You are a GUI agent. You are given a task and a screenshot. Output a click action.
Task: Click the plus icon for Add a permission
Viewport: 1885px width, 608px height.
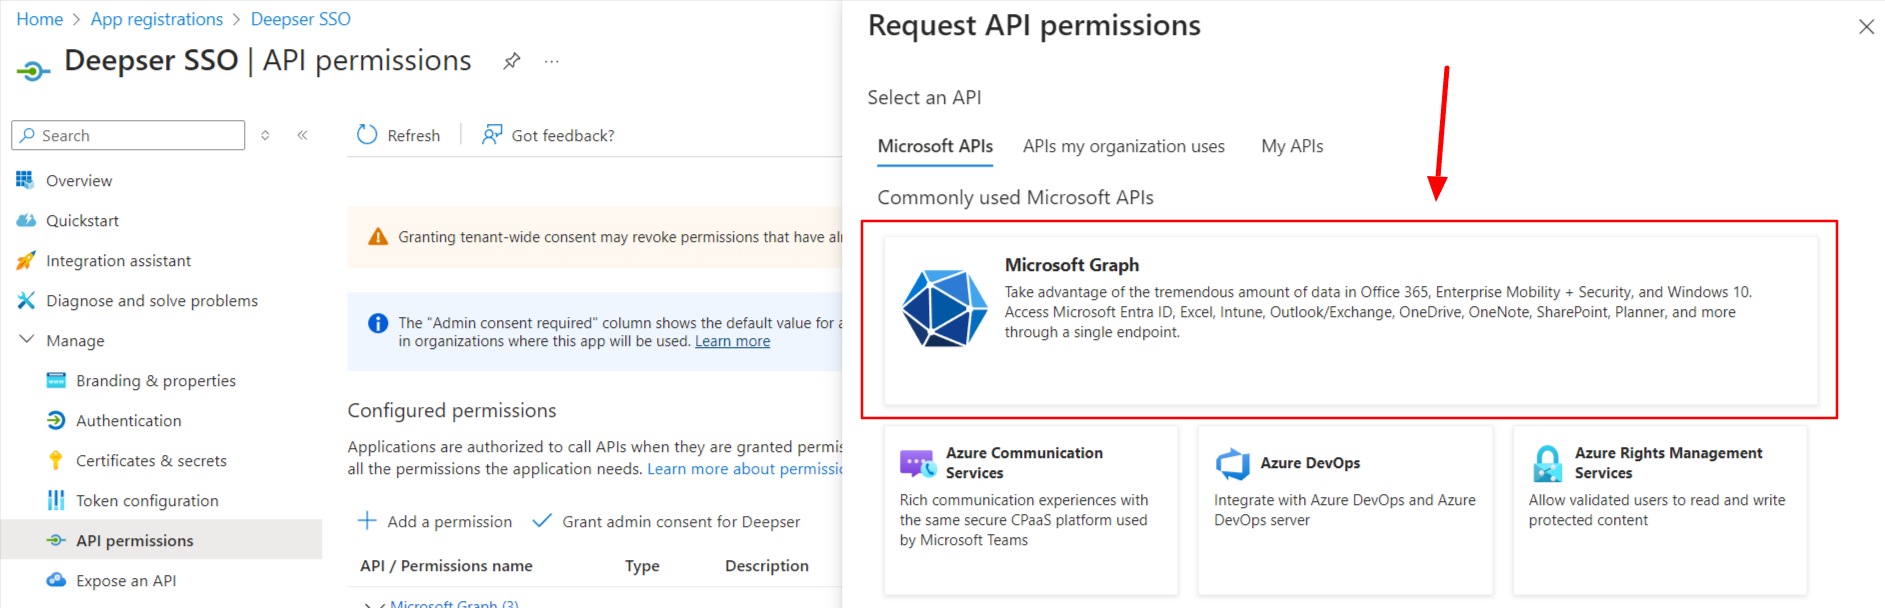[x=367, y=521]
